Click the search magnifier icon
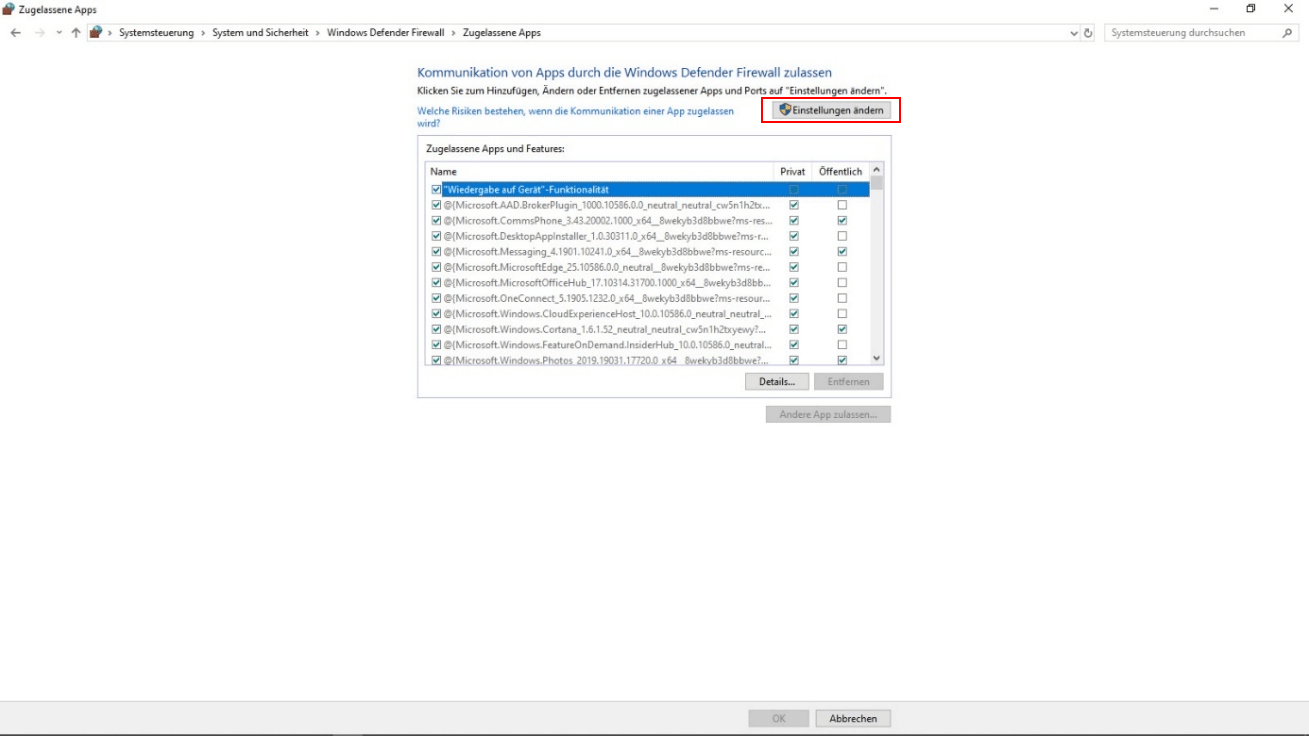This screenshot has height=736, width=1309. pyautogui.click(x=1288, y=33)
